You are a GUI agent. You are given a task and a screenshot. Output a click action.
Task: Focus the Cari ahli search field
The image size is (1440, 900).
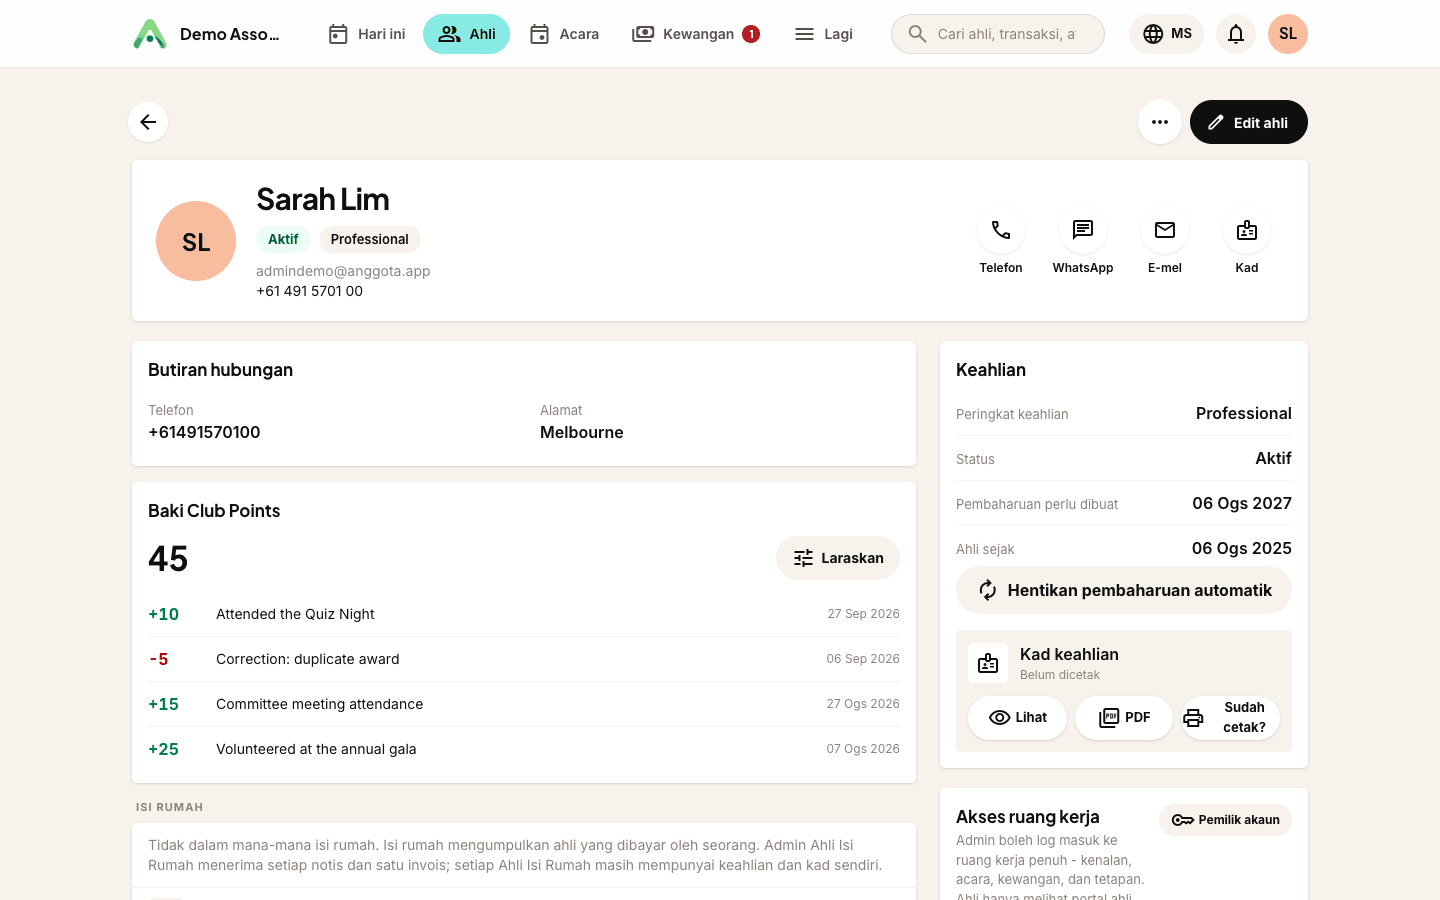coord(998,34)
